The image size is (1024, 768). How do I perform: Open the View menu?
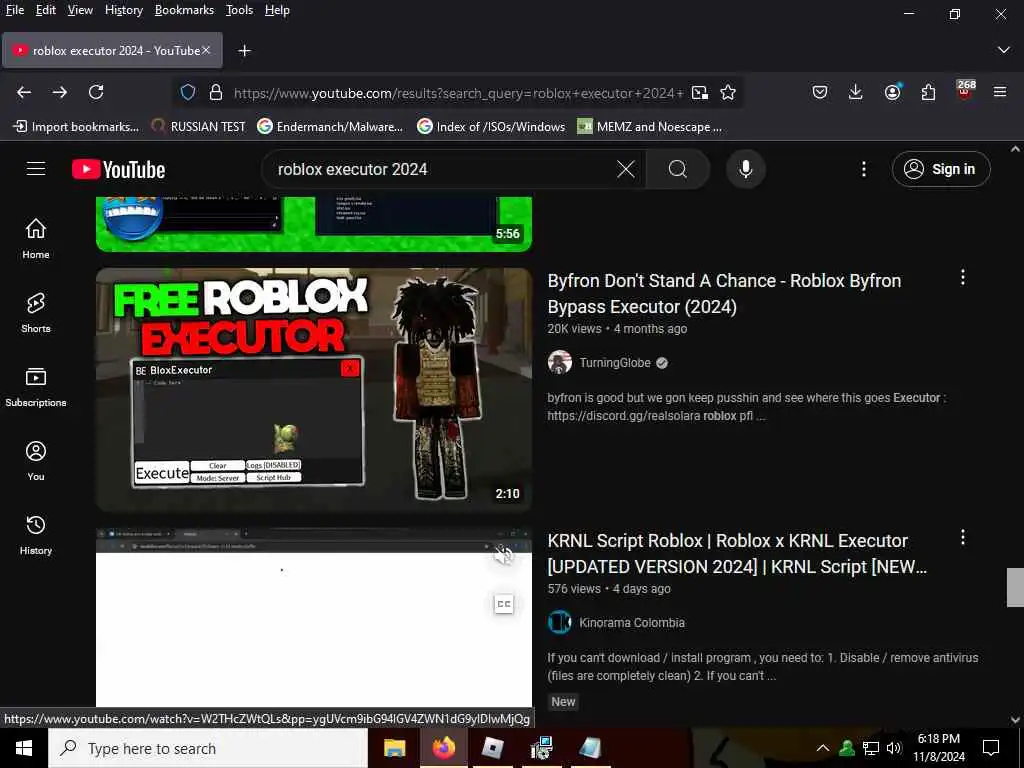(x=80, y=10)
